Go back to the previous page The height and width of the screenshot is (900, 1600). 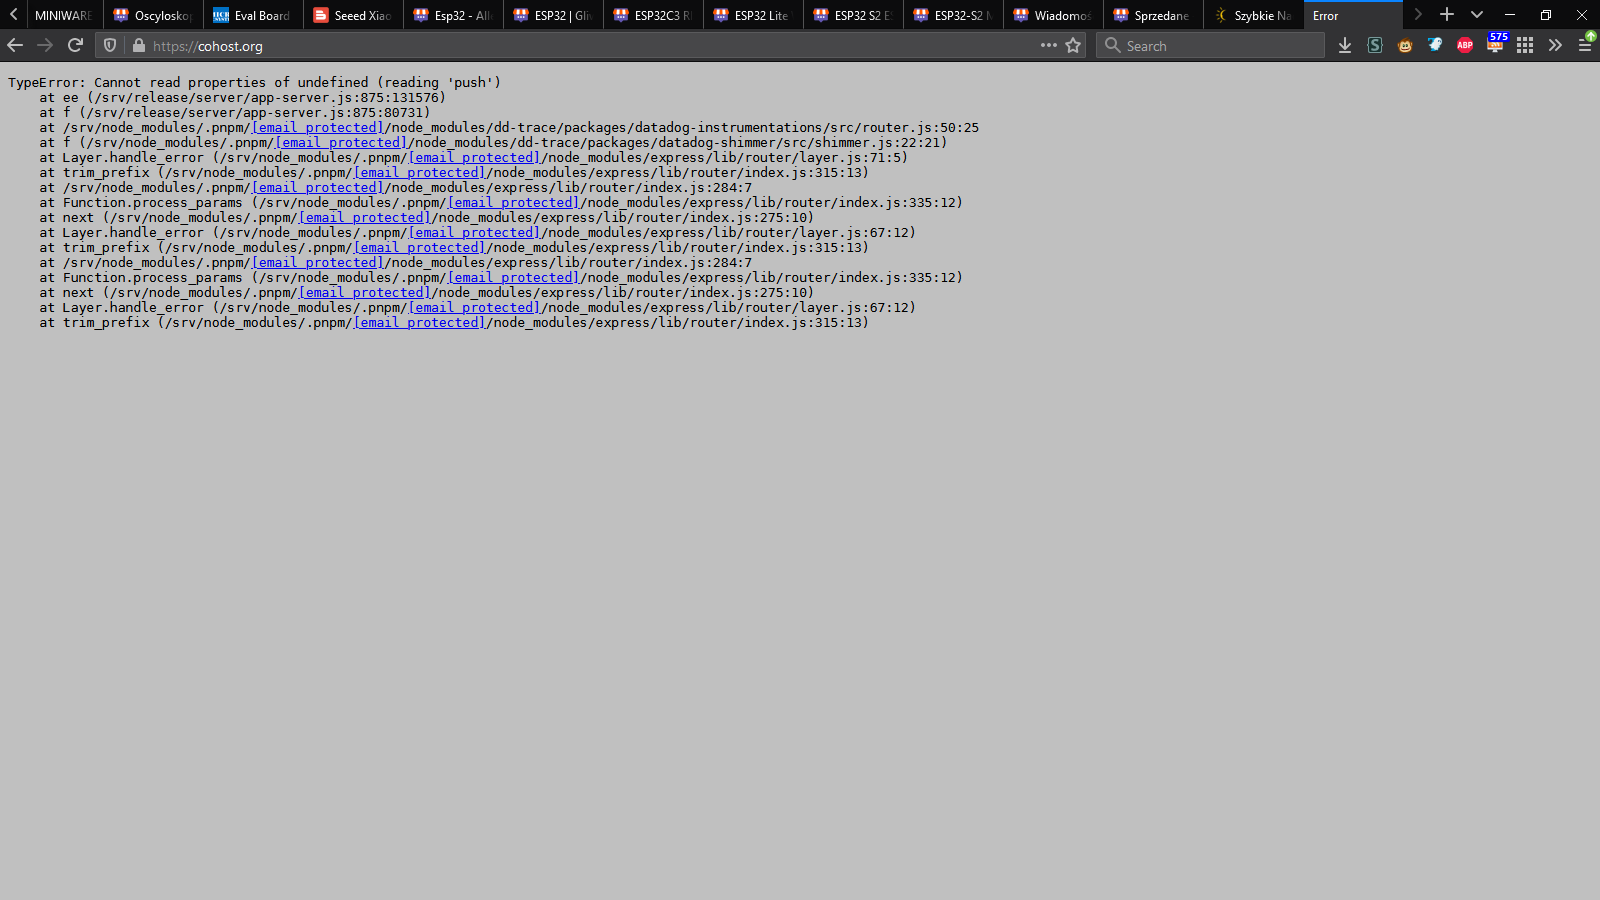(x=15, y=45)
